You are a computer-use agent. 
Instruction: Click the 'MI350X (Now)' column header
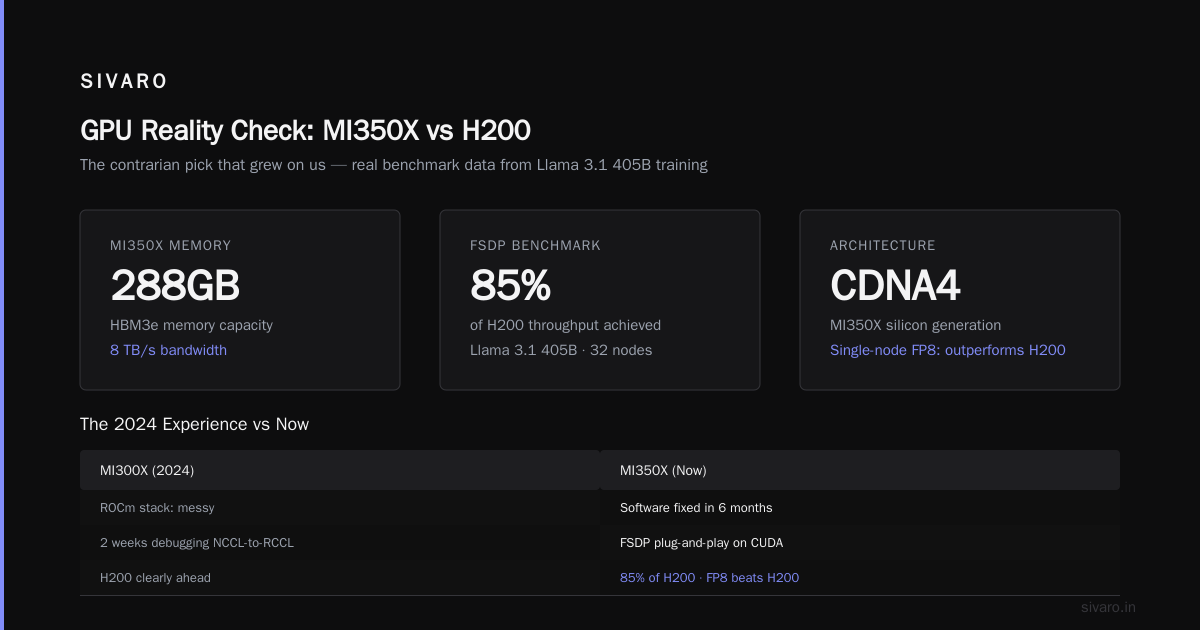click(x=860, y=470)
